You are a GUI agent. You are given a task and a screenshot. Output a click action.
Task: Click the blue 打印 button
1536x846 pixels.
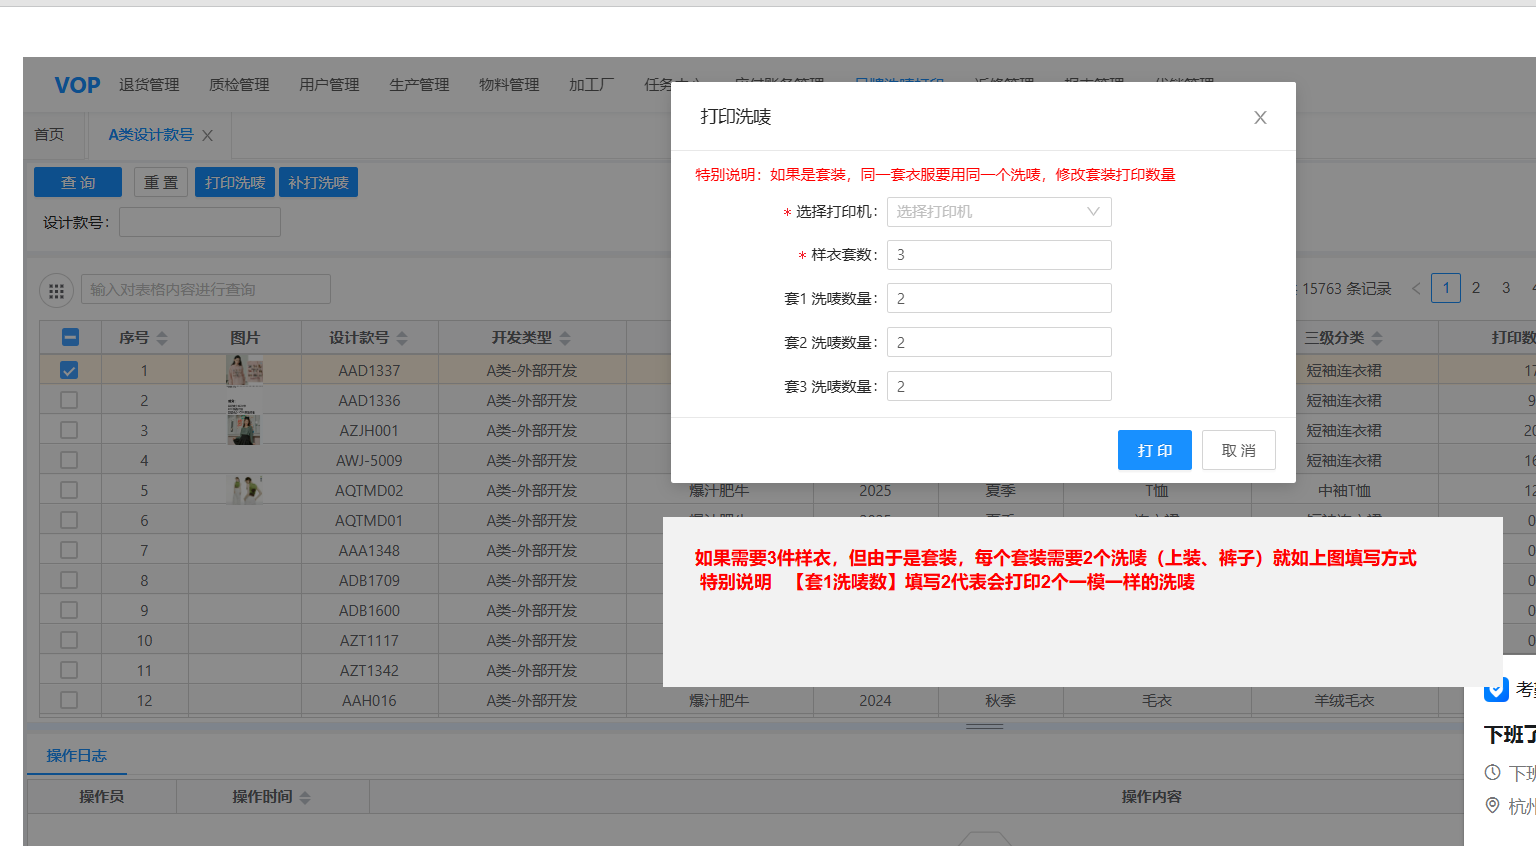point(1154,450)
